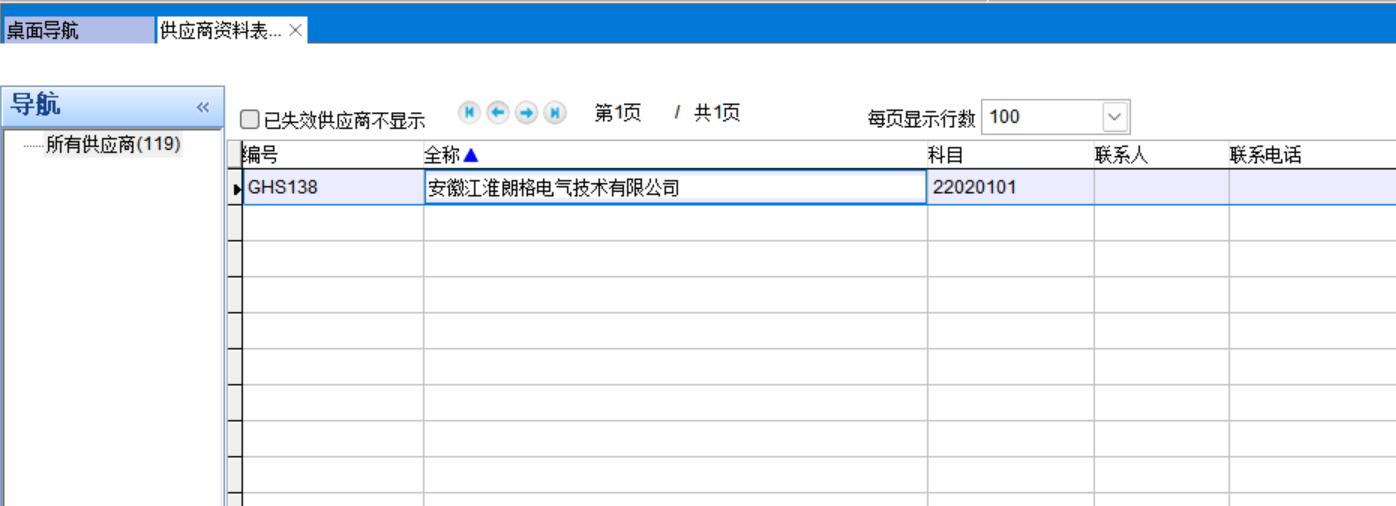
Task: Jump to the last page of suppliers
Action: 555,113
